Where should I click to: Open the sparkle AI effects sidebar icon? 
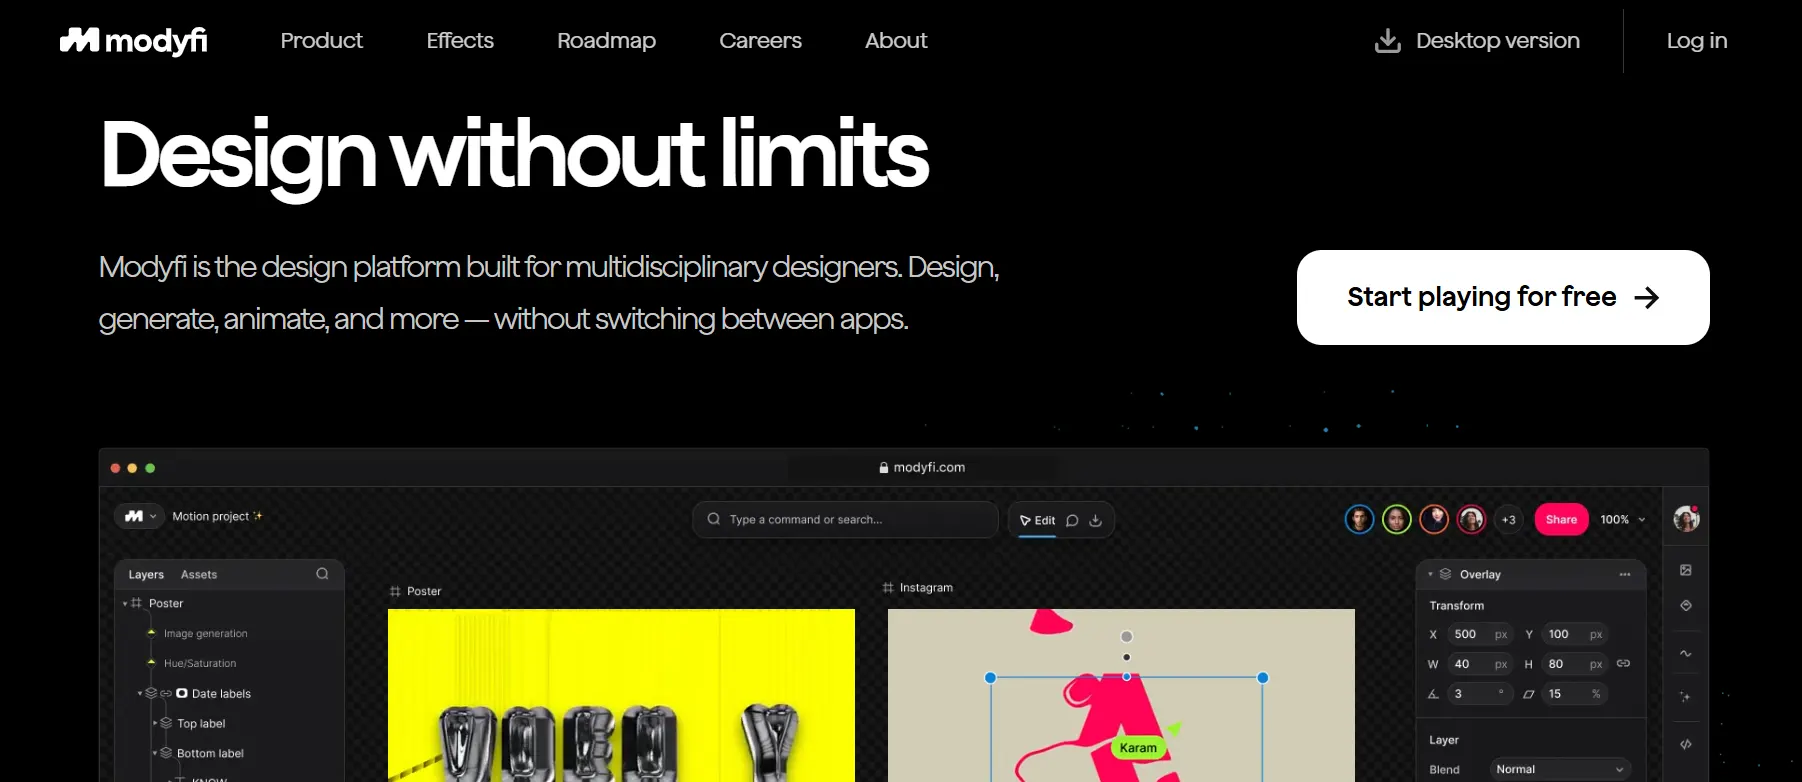[1686, 696]
